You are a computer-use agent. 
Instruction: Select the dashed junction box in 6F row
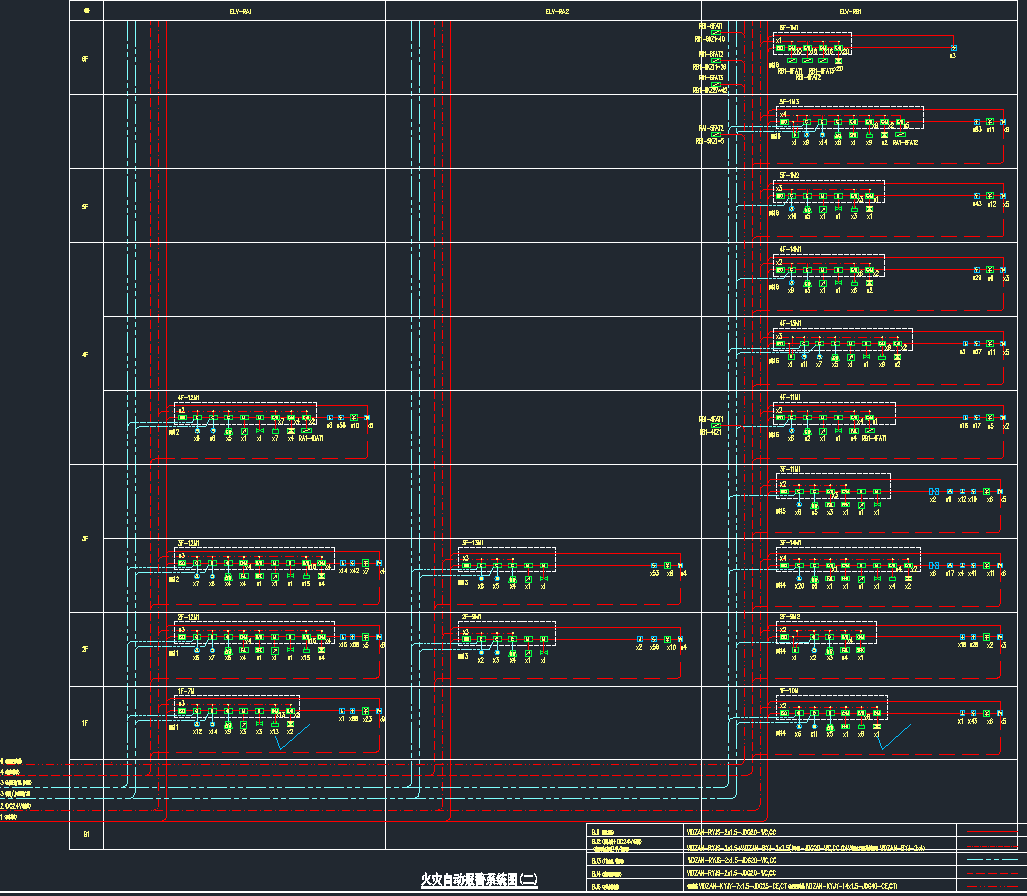pyautogui.click(x=811, y=44)
